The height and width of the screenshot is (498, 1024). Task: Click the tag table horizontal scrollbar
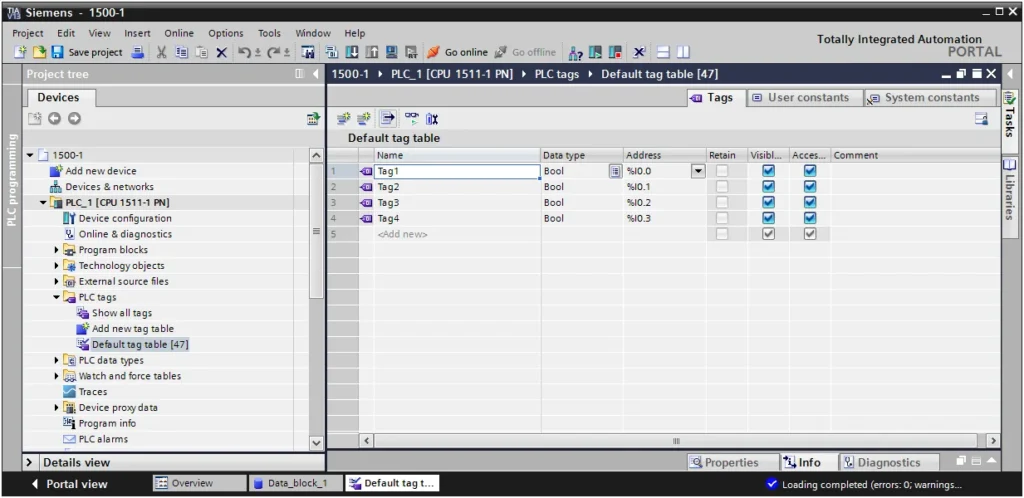pos(676,441)
